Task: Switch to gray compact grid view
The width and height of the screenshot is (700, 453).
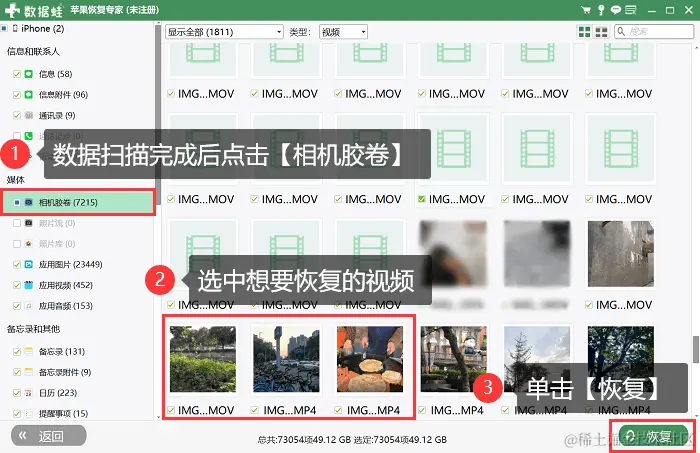Action: [x=601, y=32]
